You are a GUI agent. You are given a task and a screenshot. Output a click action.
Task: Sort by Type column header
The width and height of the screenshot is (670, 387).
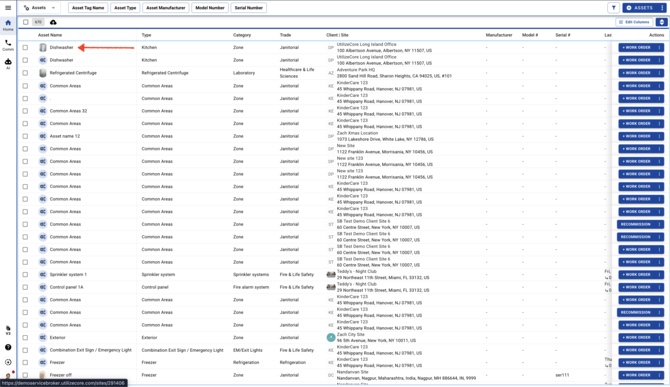(x=147, y=35)
